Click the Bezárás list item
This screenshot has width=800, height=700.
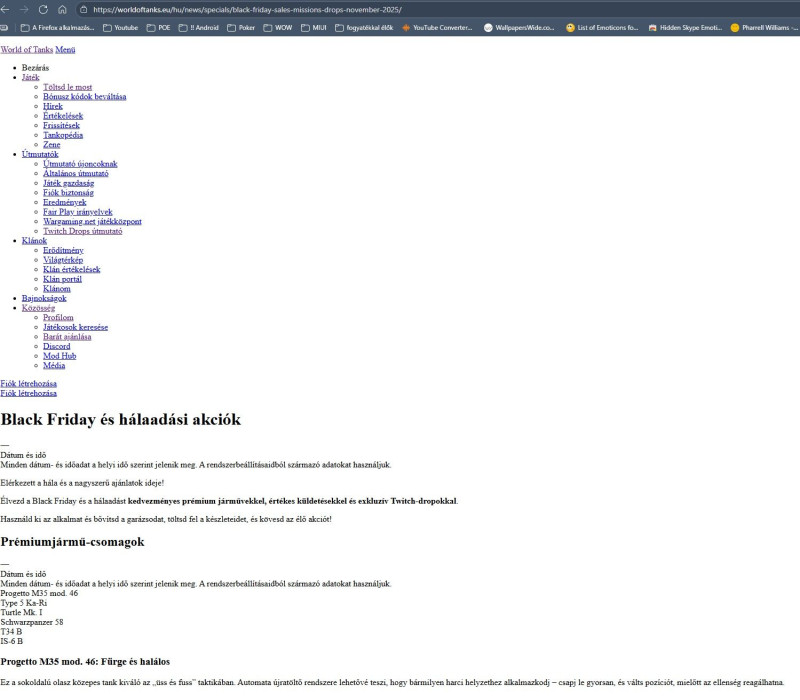coord(35,67)
